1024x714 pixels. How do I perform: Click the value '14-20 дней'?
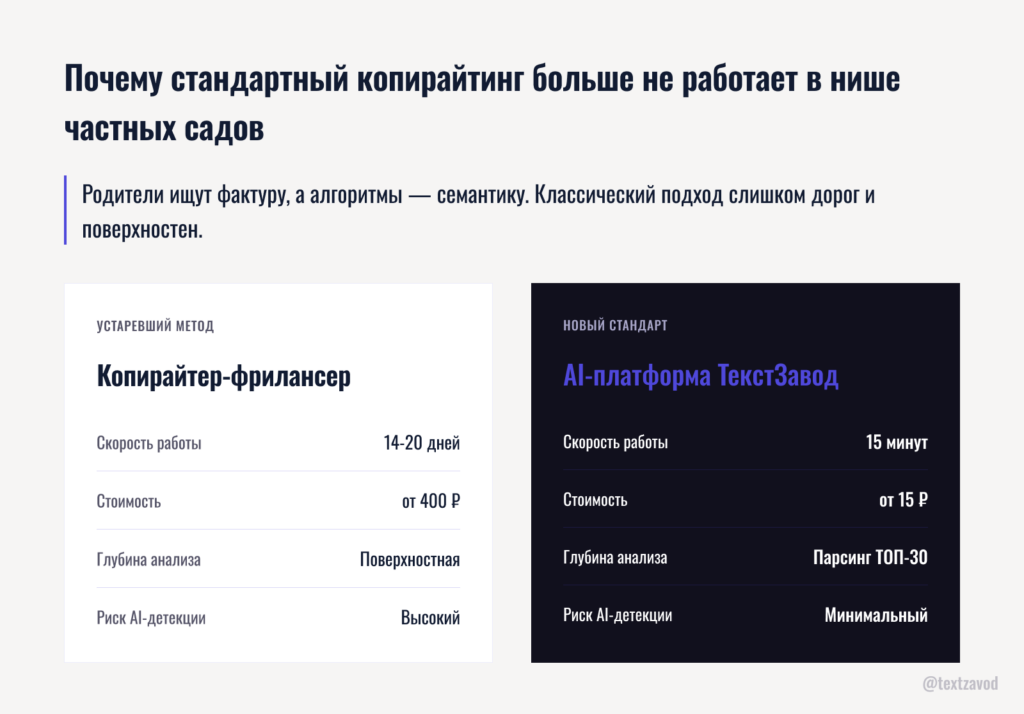(422, 443)
